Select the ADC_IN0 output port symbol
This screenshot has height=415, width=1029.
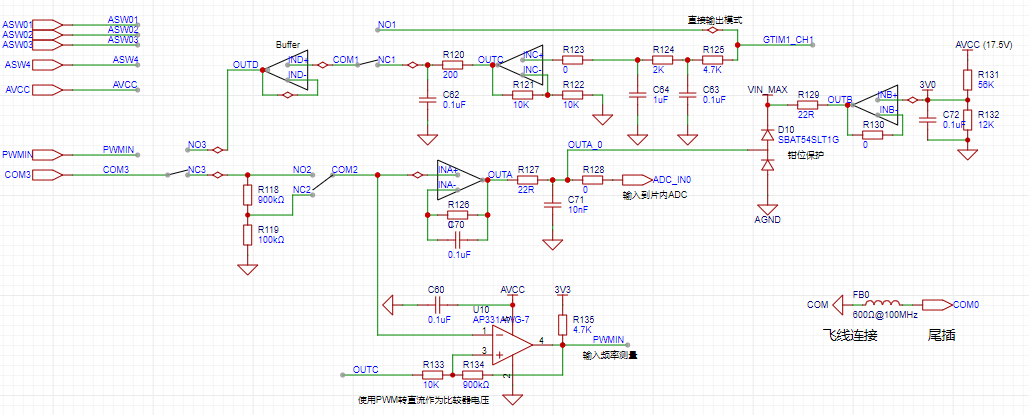point(637,179)
